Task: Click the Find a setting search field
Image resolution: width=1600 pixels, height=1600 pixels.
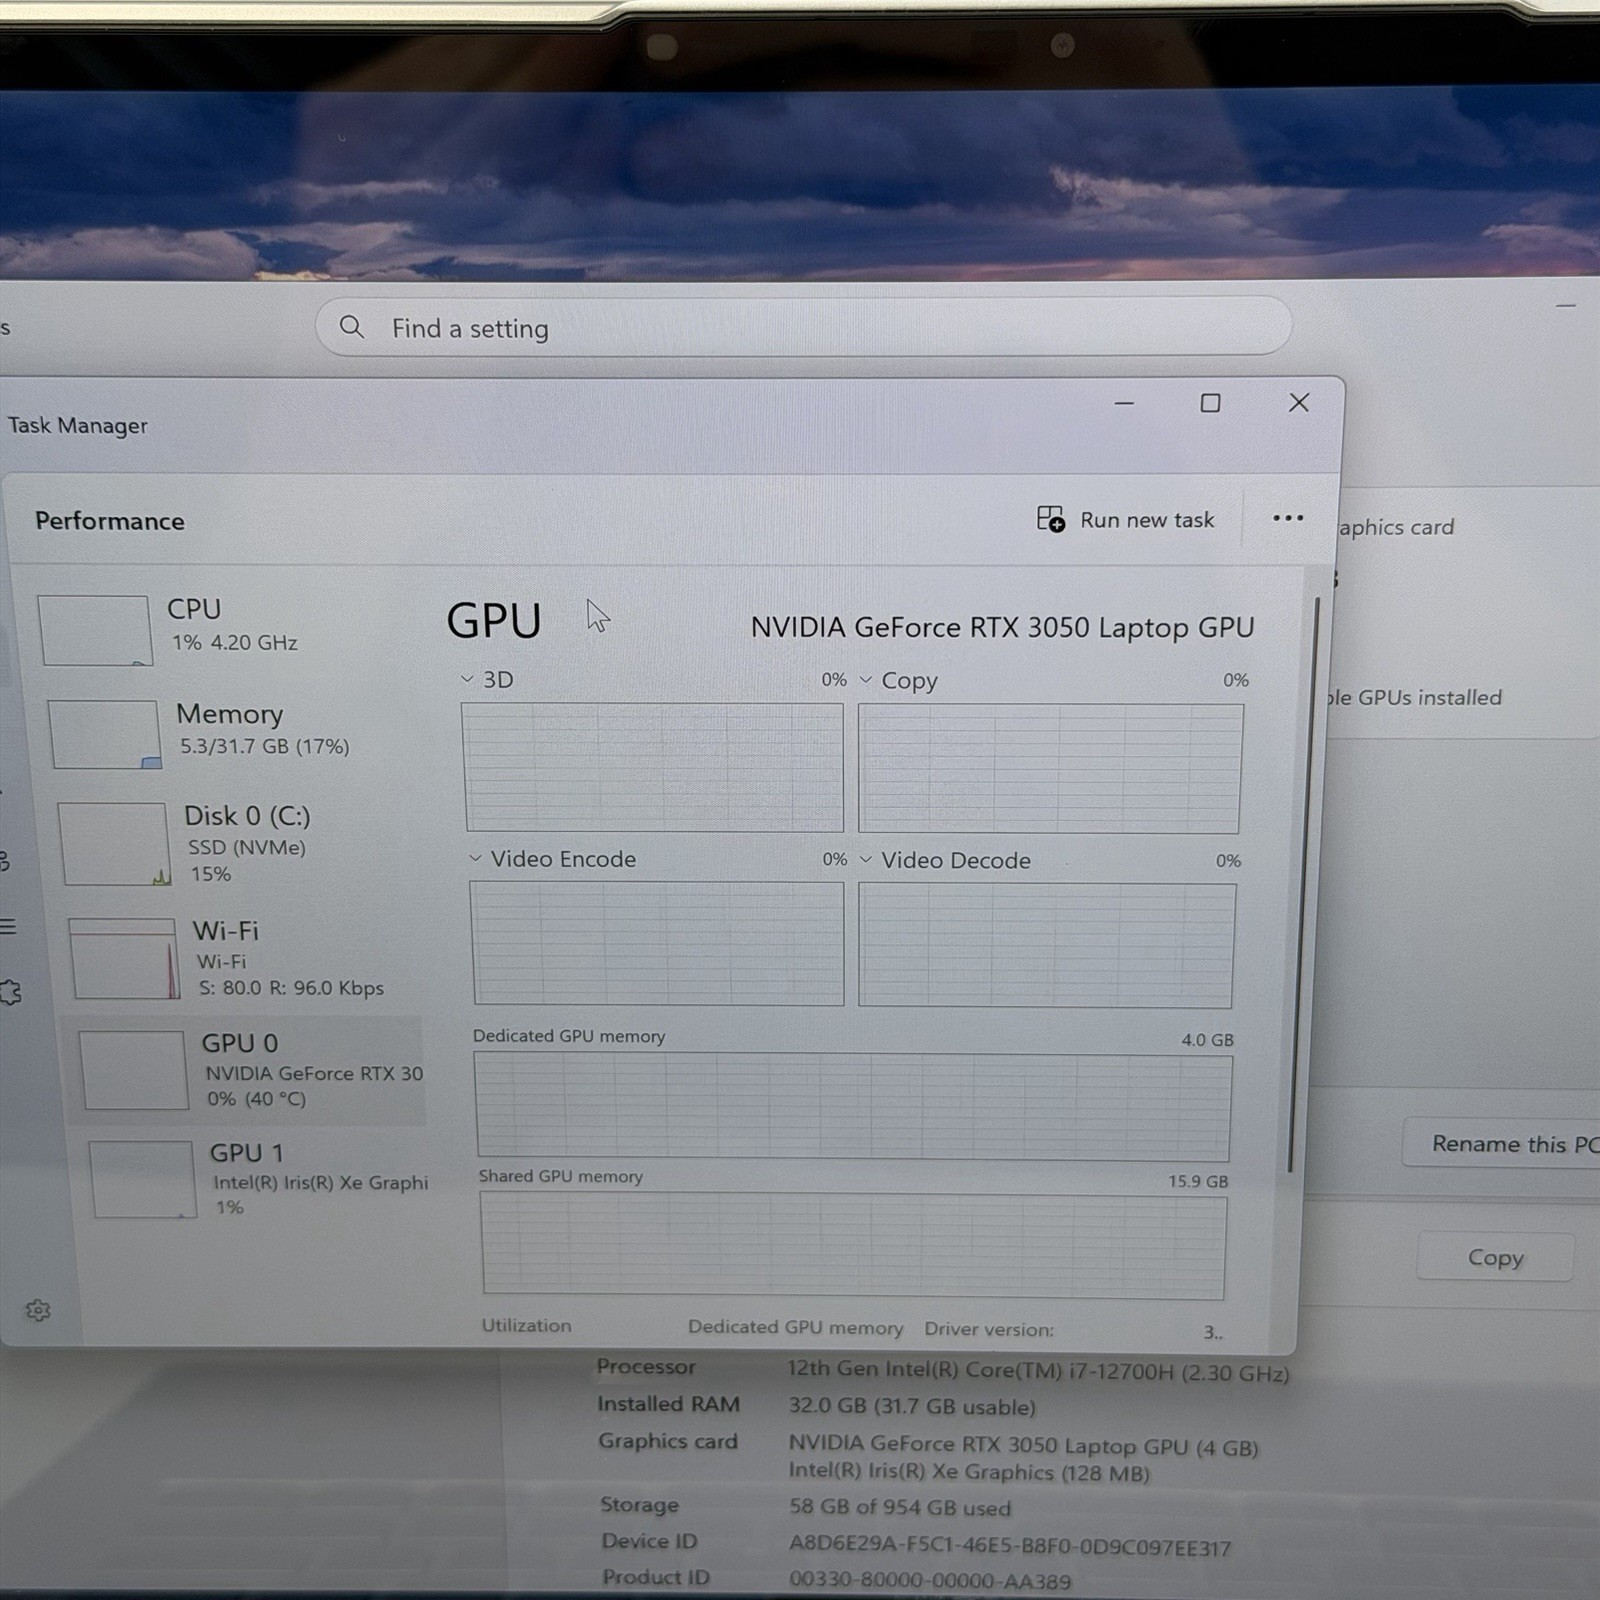Action: [803, 326]
